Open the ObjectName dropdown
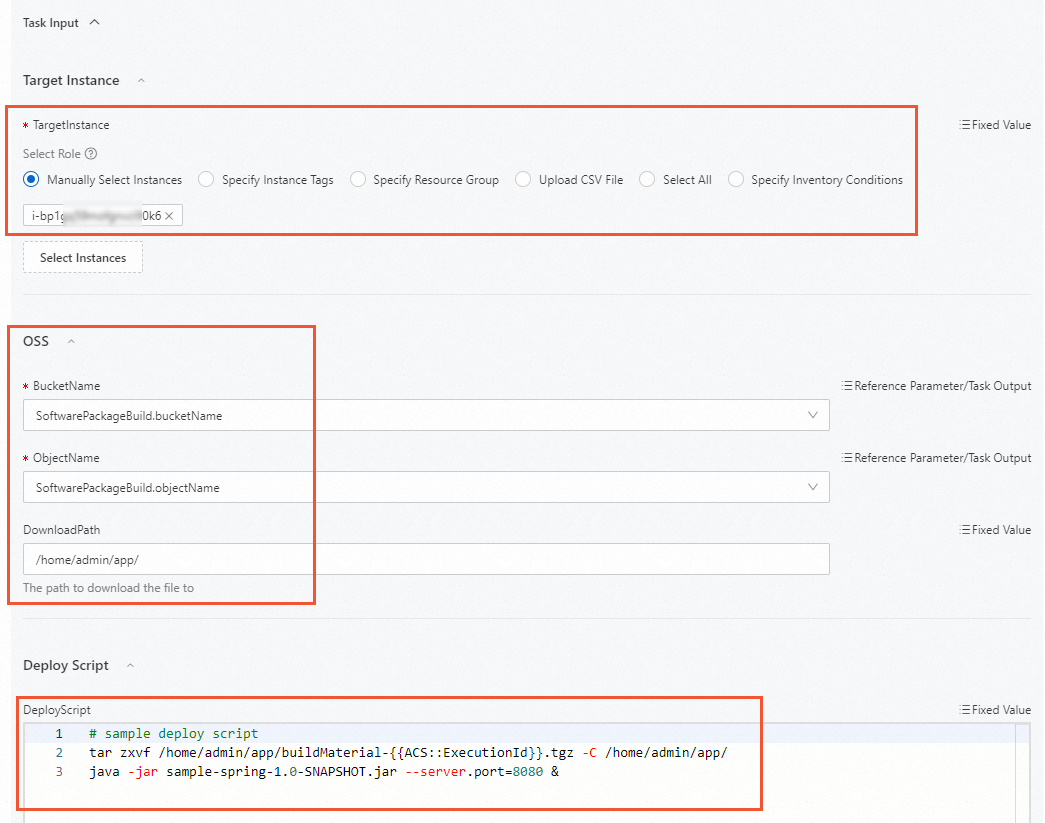 427,487
